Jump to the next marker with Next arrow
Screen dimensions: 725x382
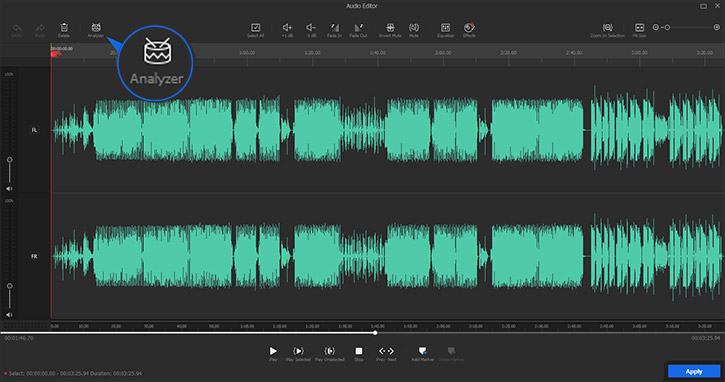pos(391,351)
